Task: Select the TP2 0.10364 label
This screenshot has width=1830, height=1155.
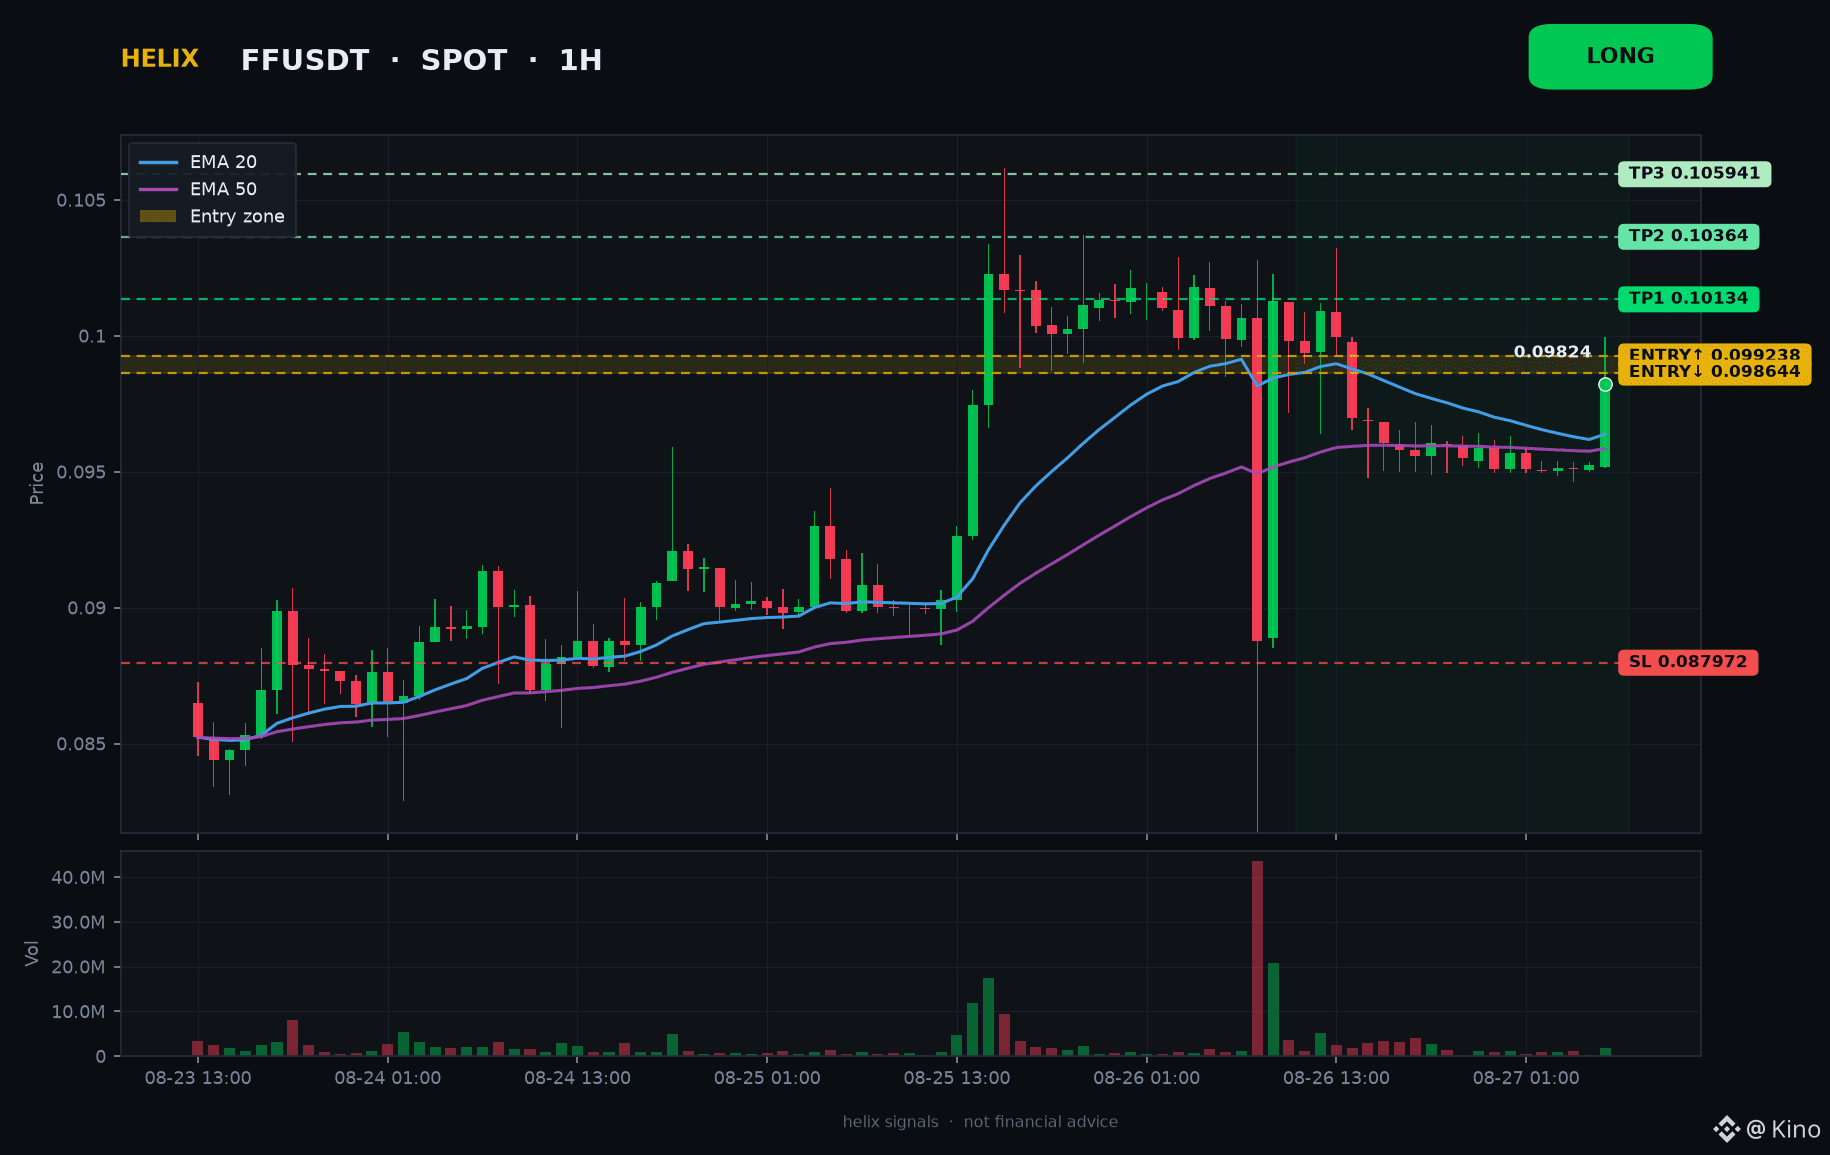Action: [1688, 237]
